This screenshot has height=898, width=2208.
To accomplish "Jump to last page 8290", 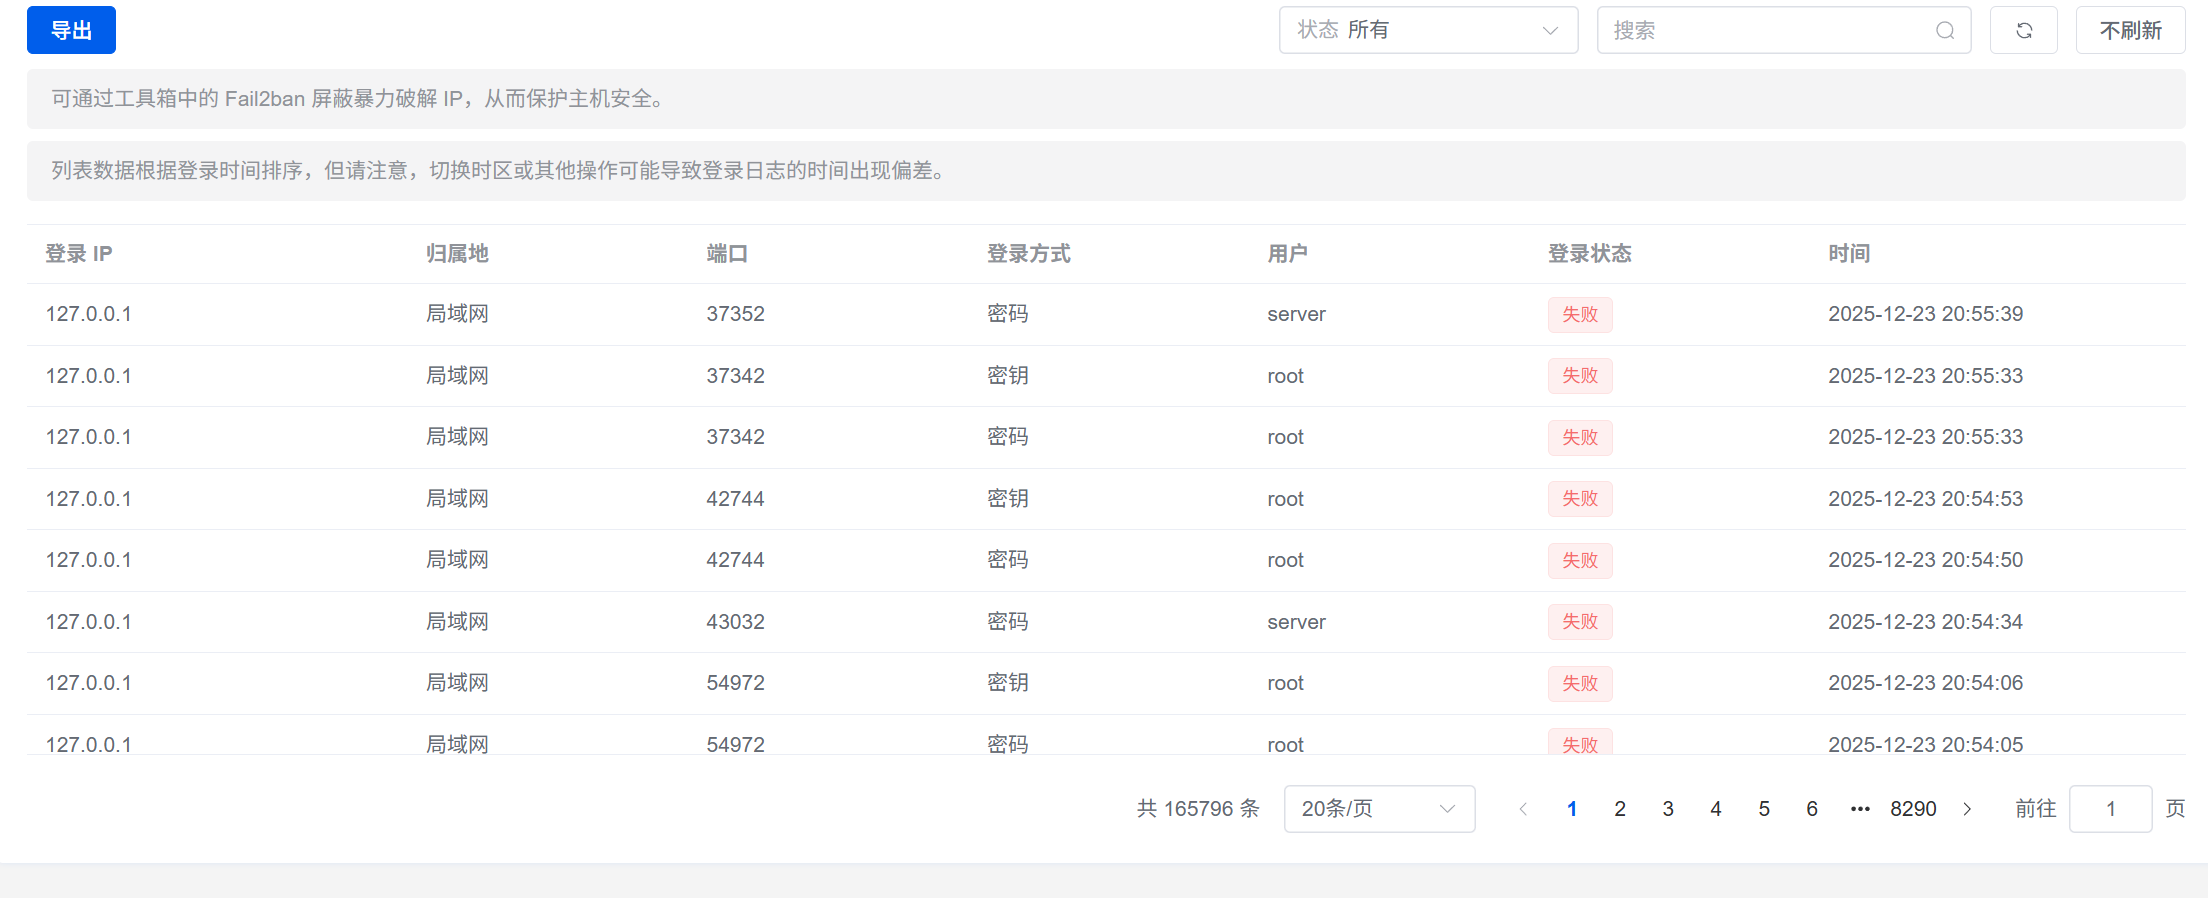I will (1913, 809).
